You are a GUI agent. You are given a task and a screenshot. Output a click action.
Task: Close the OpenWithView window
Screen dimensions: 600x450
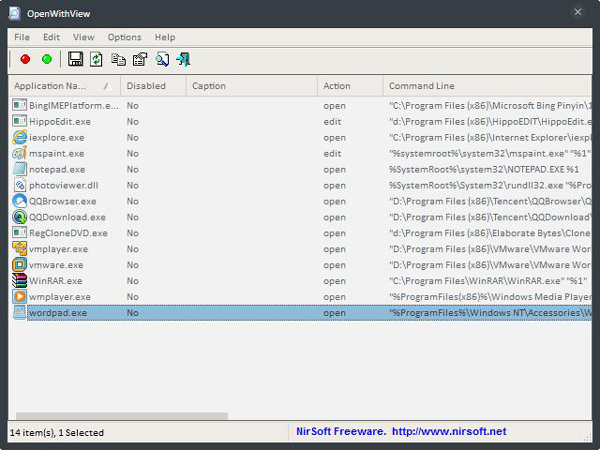578,12
